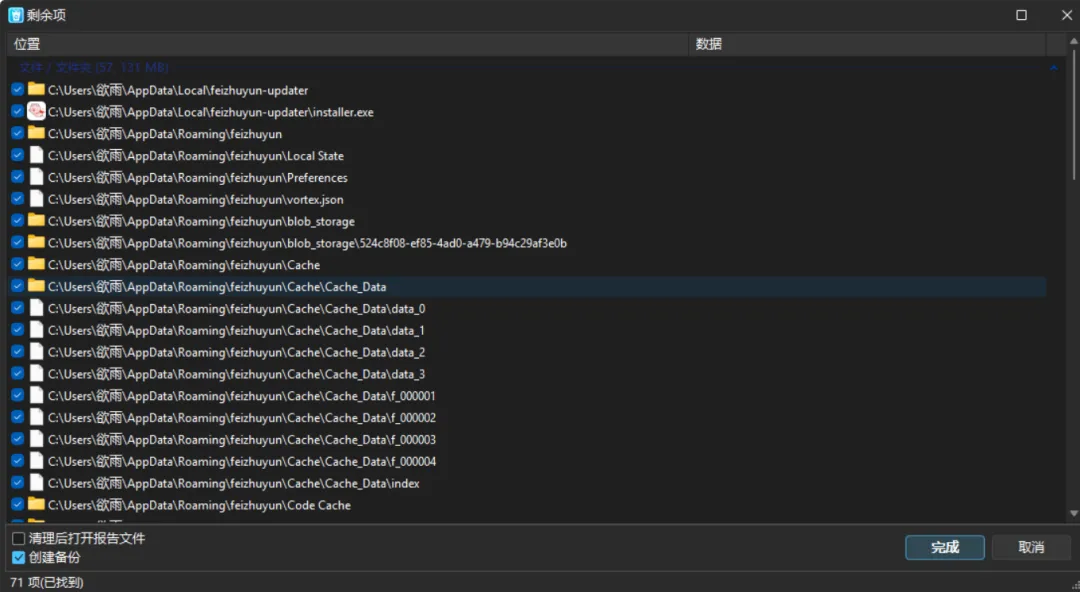Viewport: 1080px width, 592px height.
Task: Click the feizhuyun-updater folder icon
Action: (36, 90)
